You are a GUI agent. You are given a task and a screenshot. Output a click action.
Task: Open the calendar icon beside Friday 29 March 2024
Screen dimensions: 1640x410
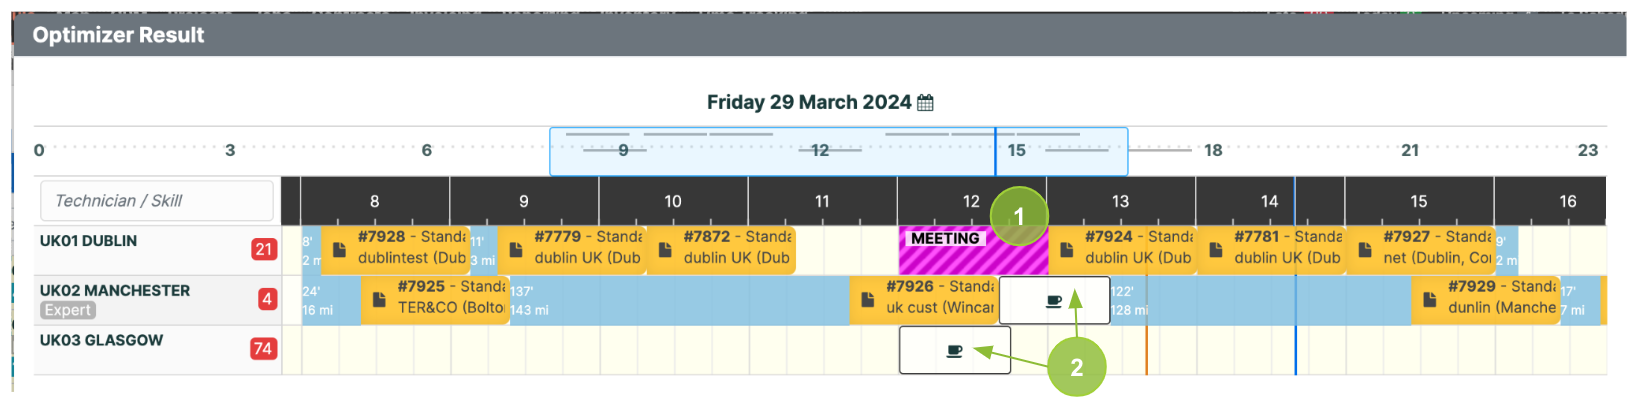click(925, 103)
